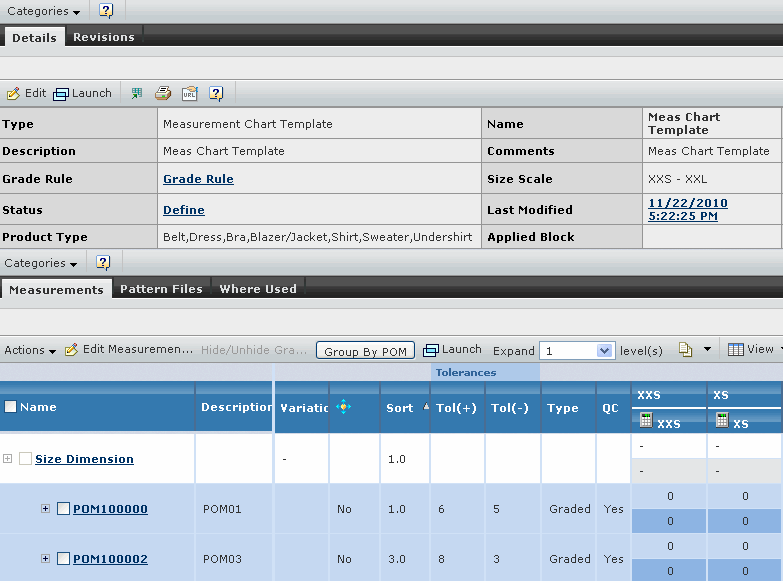This screenshot has height=583, width=783.
Task: Toggle the select-all checkbox next to Name header
Action: click(10, 407)
